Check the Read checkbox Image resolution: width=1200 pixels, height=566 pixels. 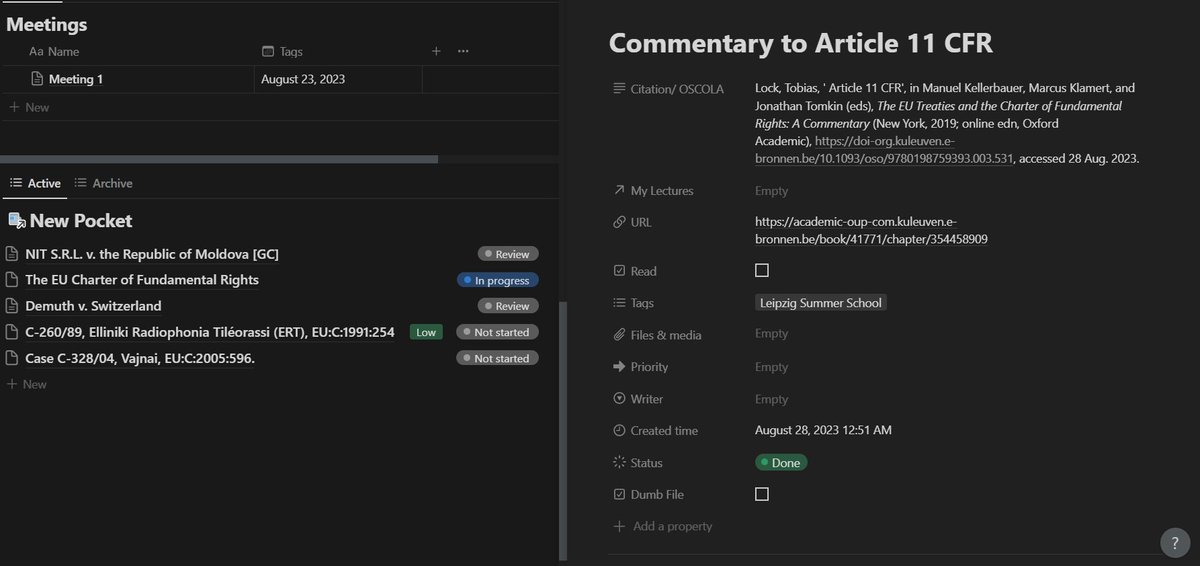[x=762, y=270]
